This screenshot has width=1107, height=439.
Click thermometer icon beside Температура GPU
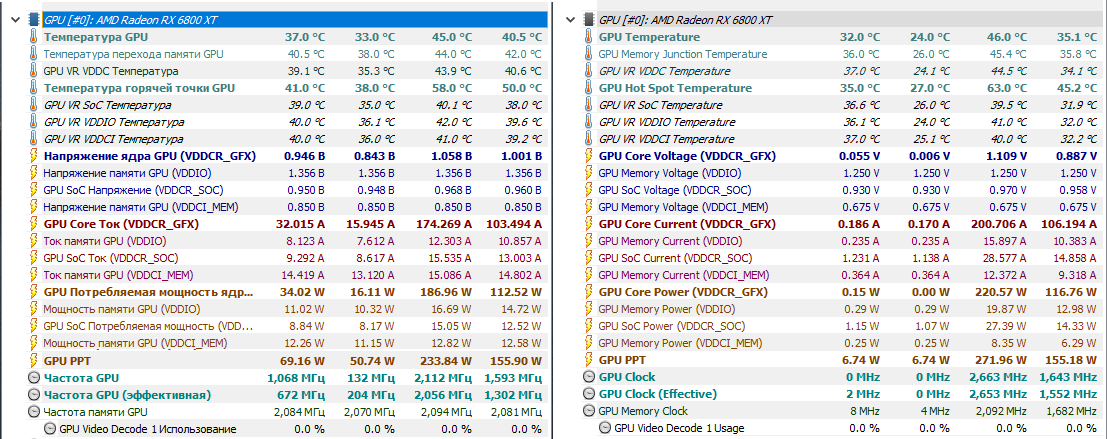33,37
